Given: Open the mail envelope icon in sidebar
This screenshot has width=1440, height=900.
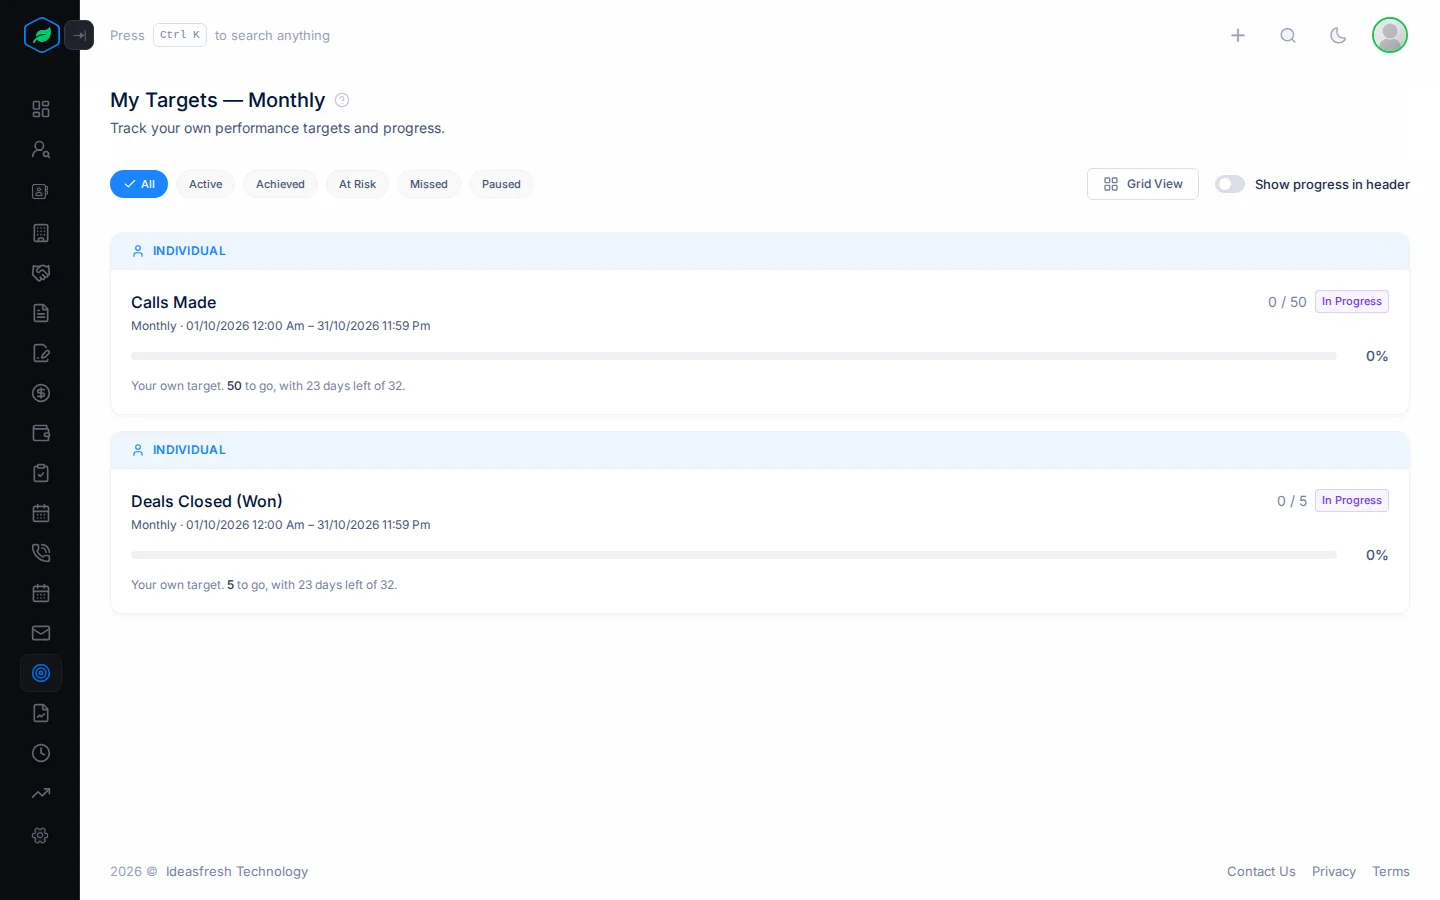Looking at the screenshot, I should click(41, 633).
